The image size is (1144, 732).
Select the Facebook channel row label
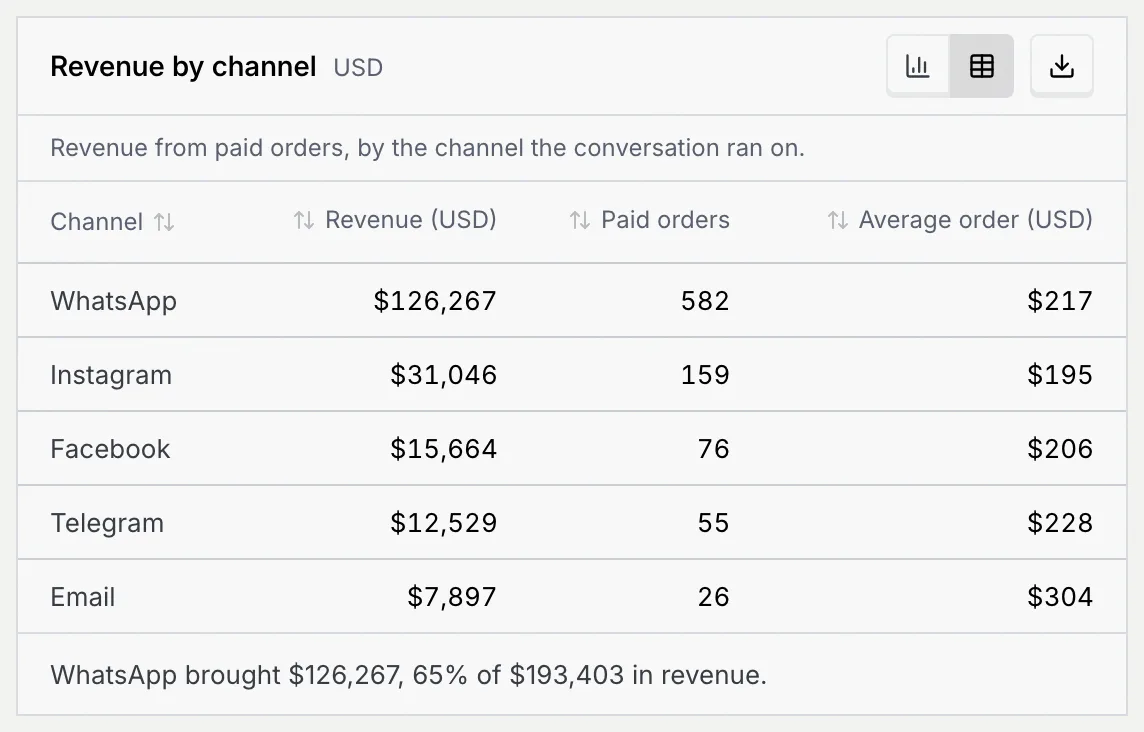click(x=110, y=449)
